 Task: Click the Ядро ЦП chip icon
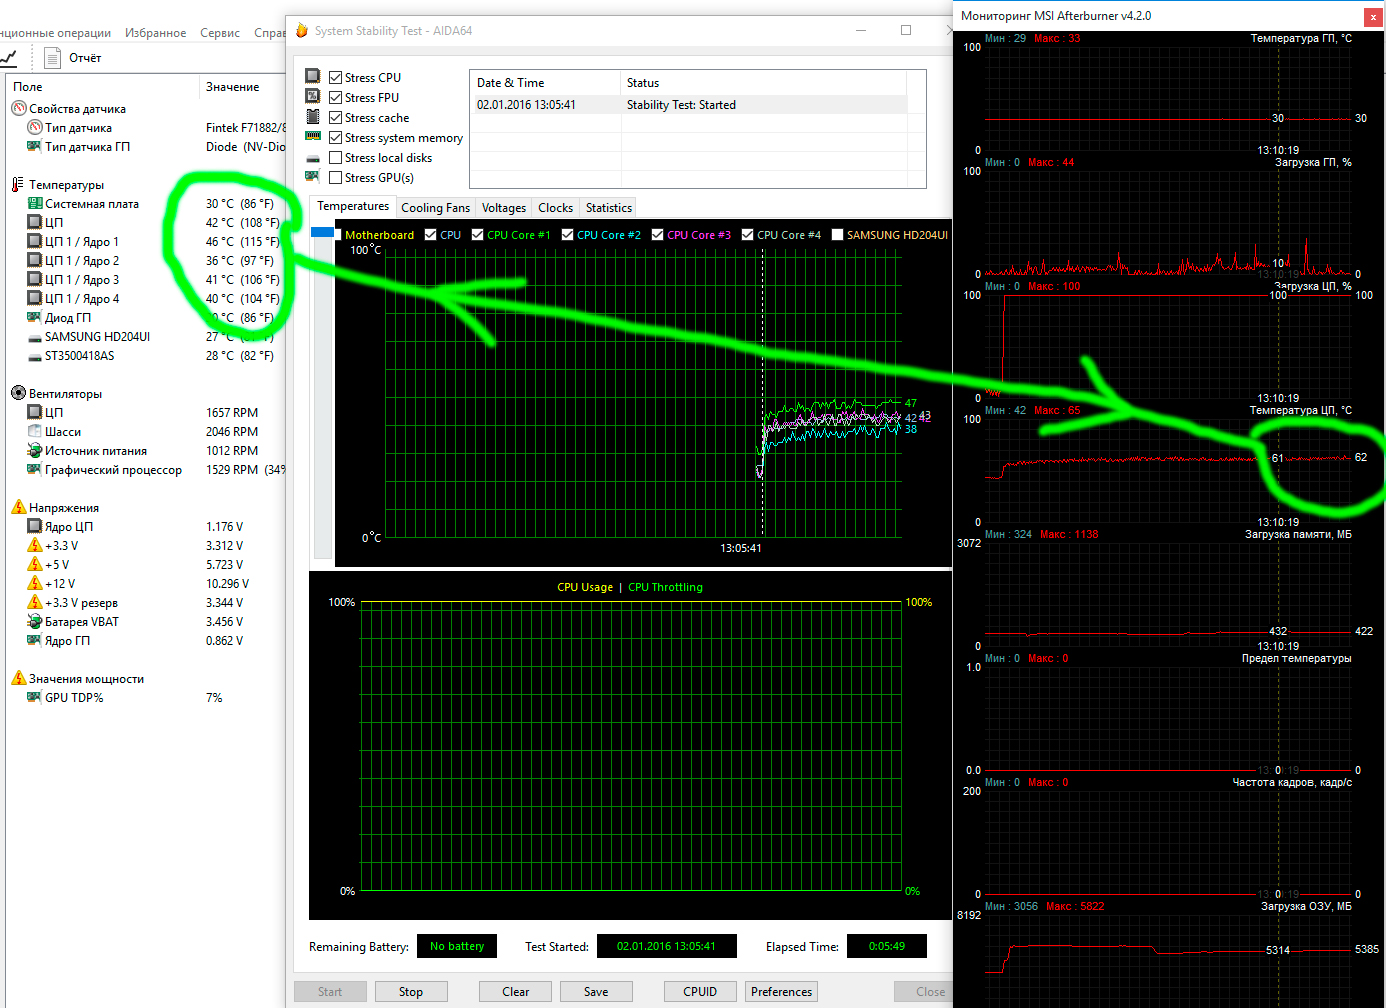[x=34, y=527]
